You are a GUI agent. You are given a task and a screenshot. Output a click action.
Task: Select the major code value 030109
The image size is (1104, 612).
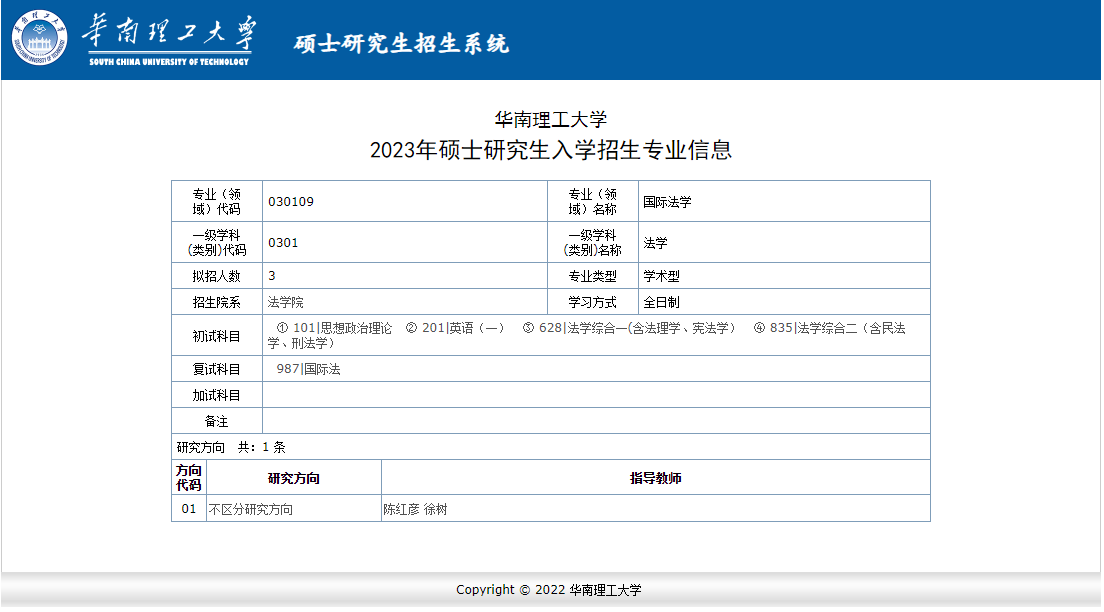point(291,202)
